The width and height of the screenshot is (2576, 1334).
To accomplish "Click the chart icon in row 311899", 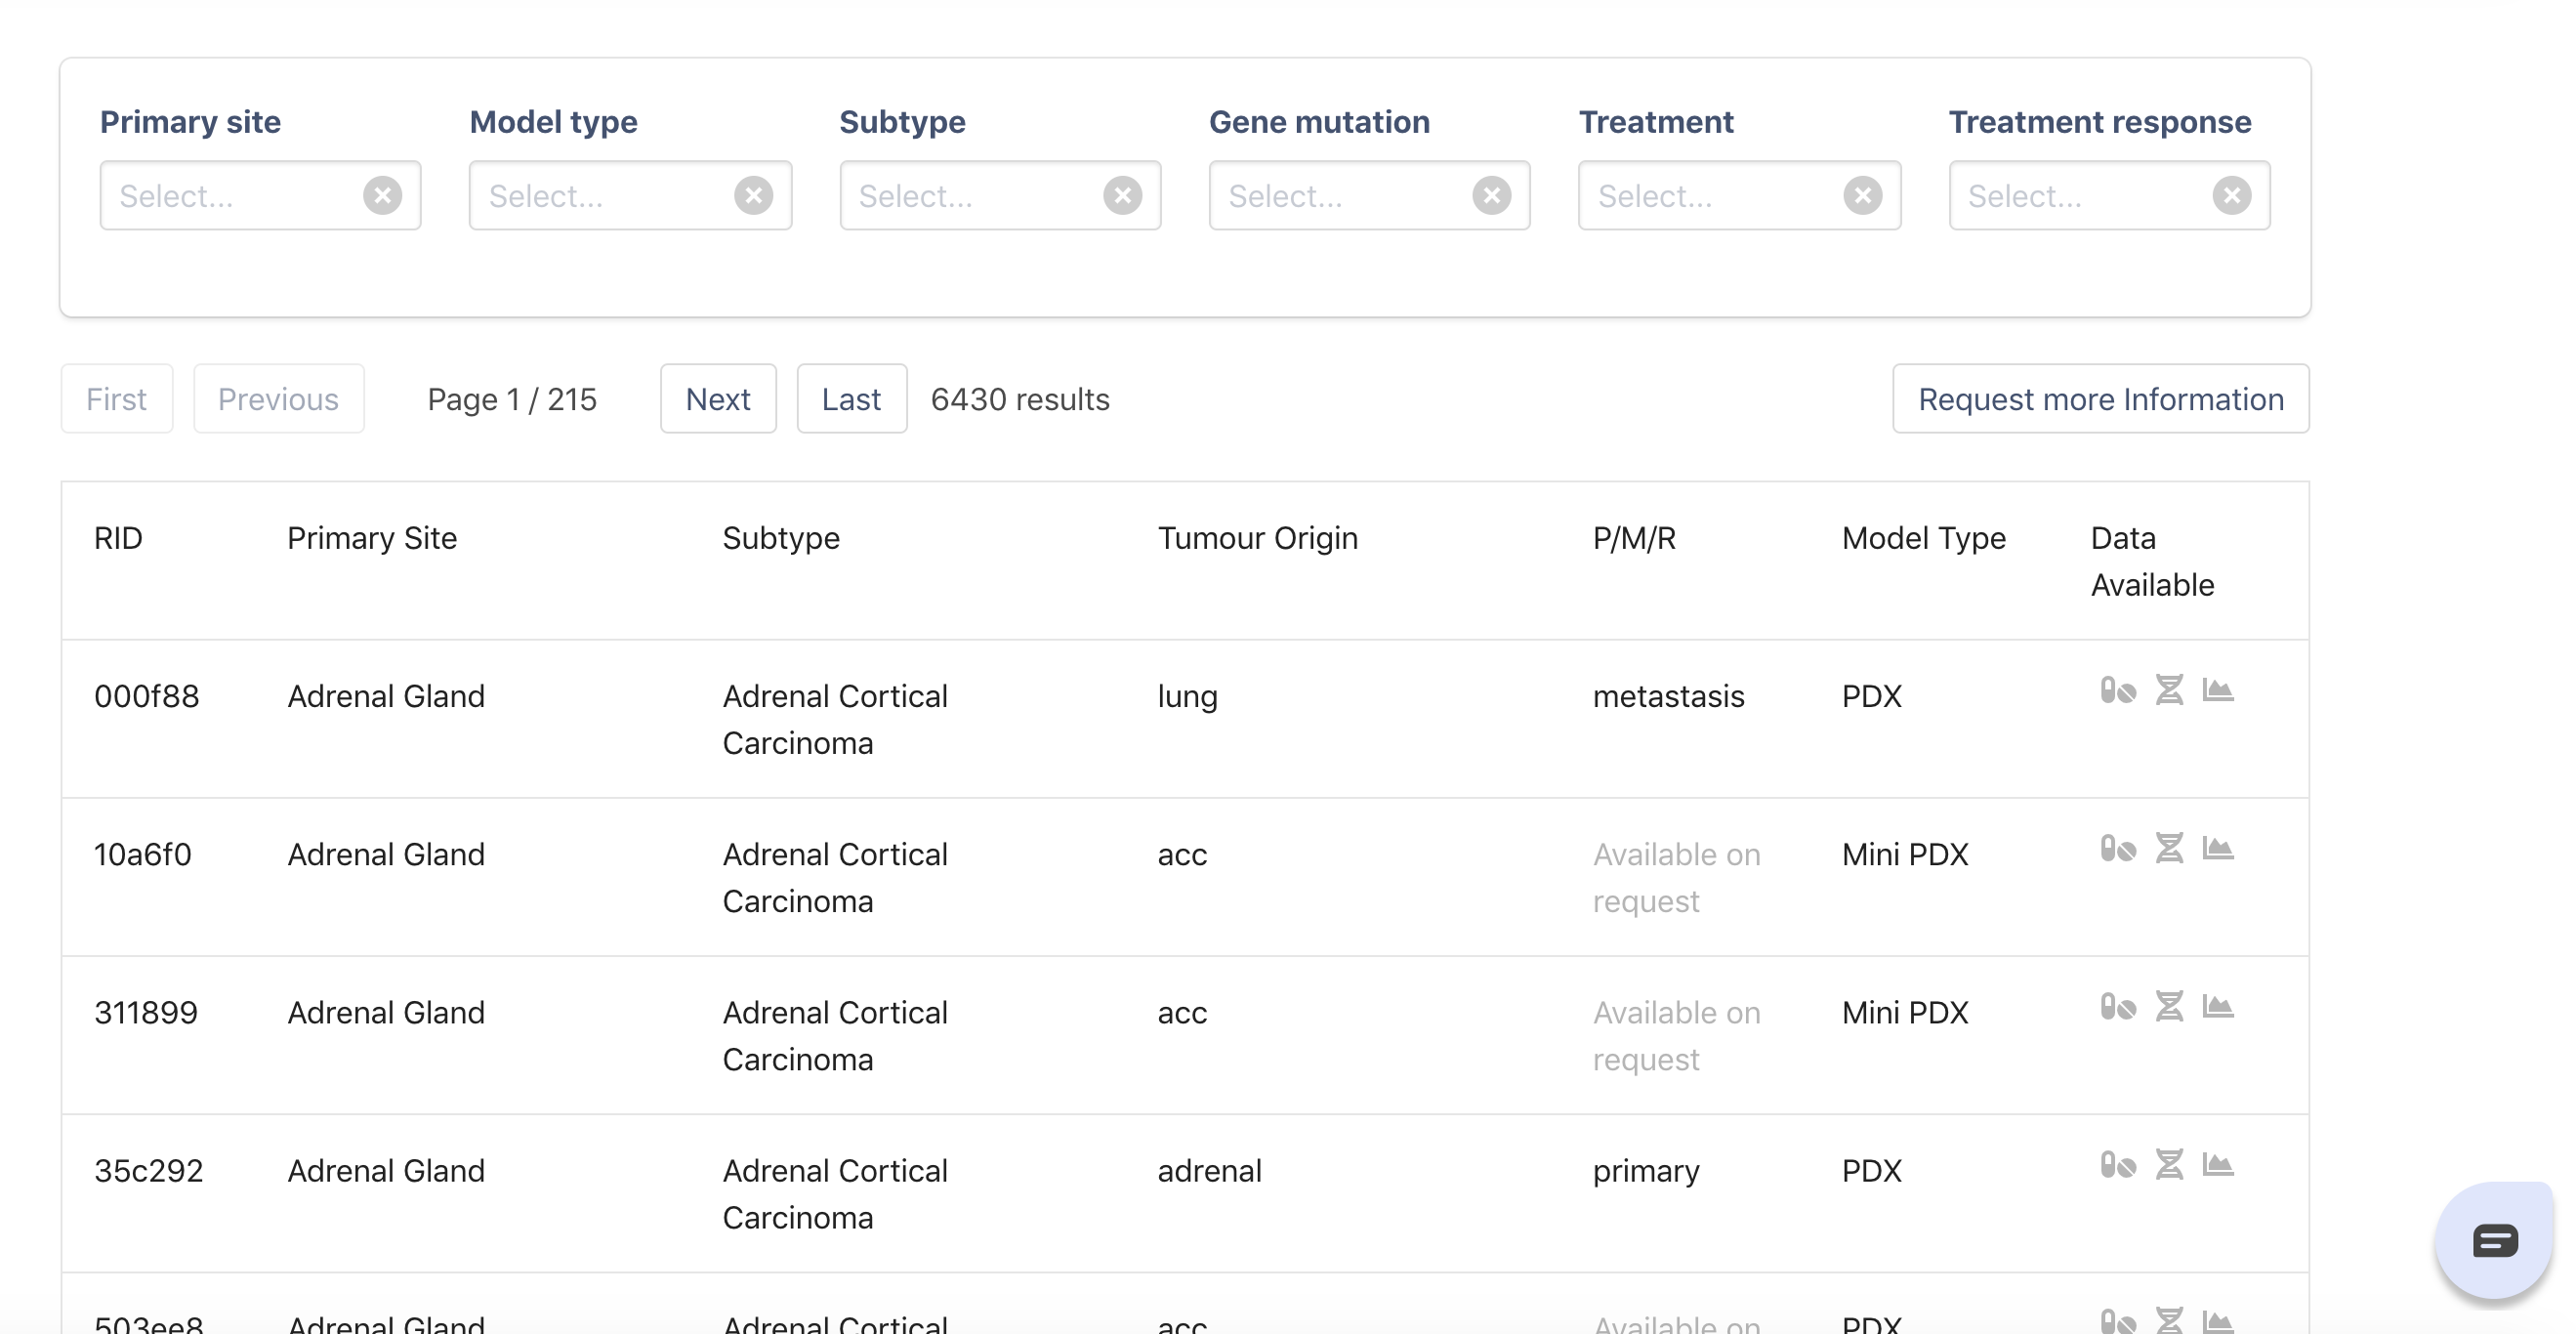I will tap(2217, 1007).
